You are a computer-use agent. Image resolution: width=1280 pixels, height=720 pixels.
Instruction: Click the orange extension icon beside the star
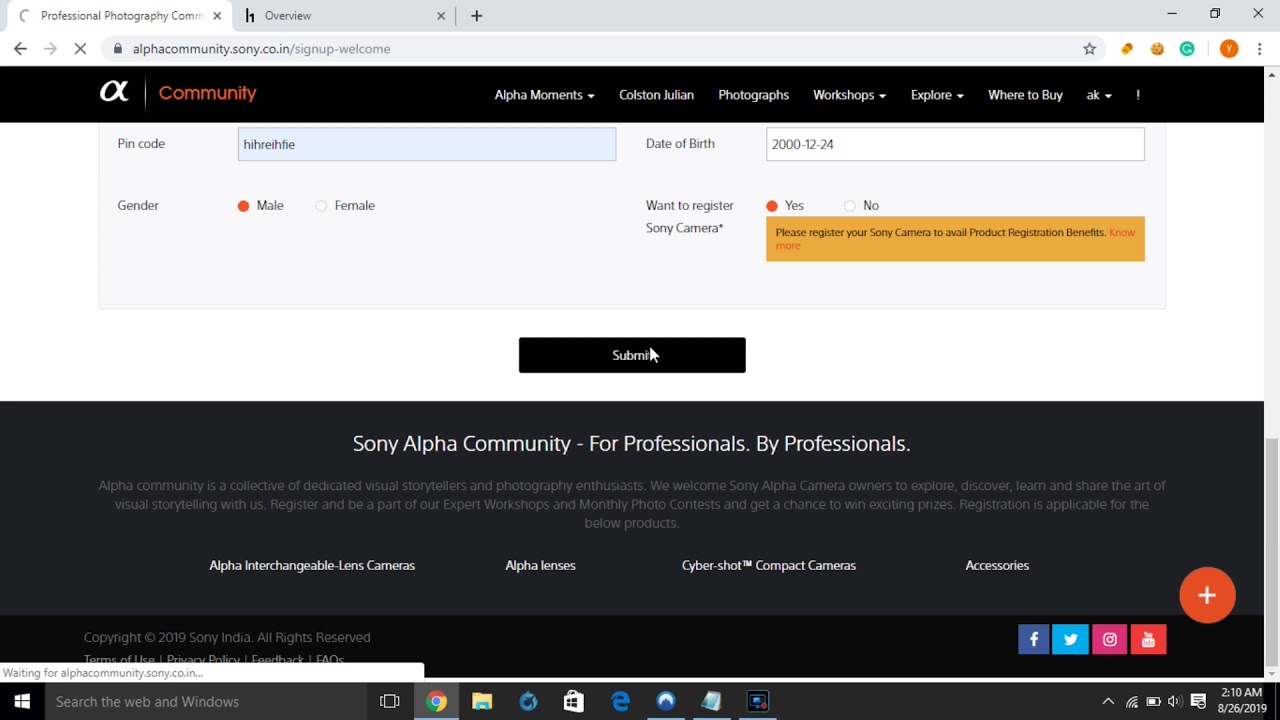pyautogui.click(x=1127, y=48)
